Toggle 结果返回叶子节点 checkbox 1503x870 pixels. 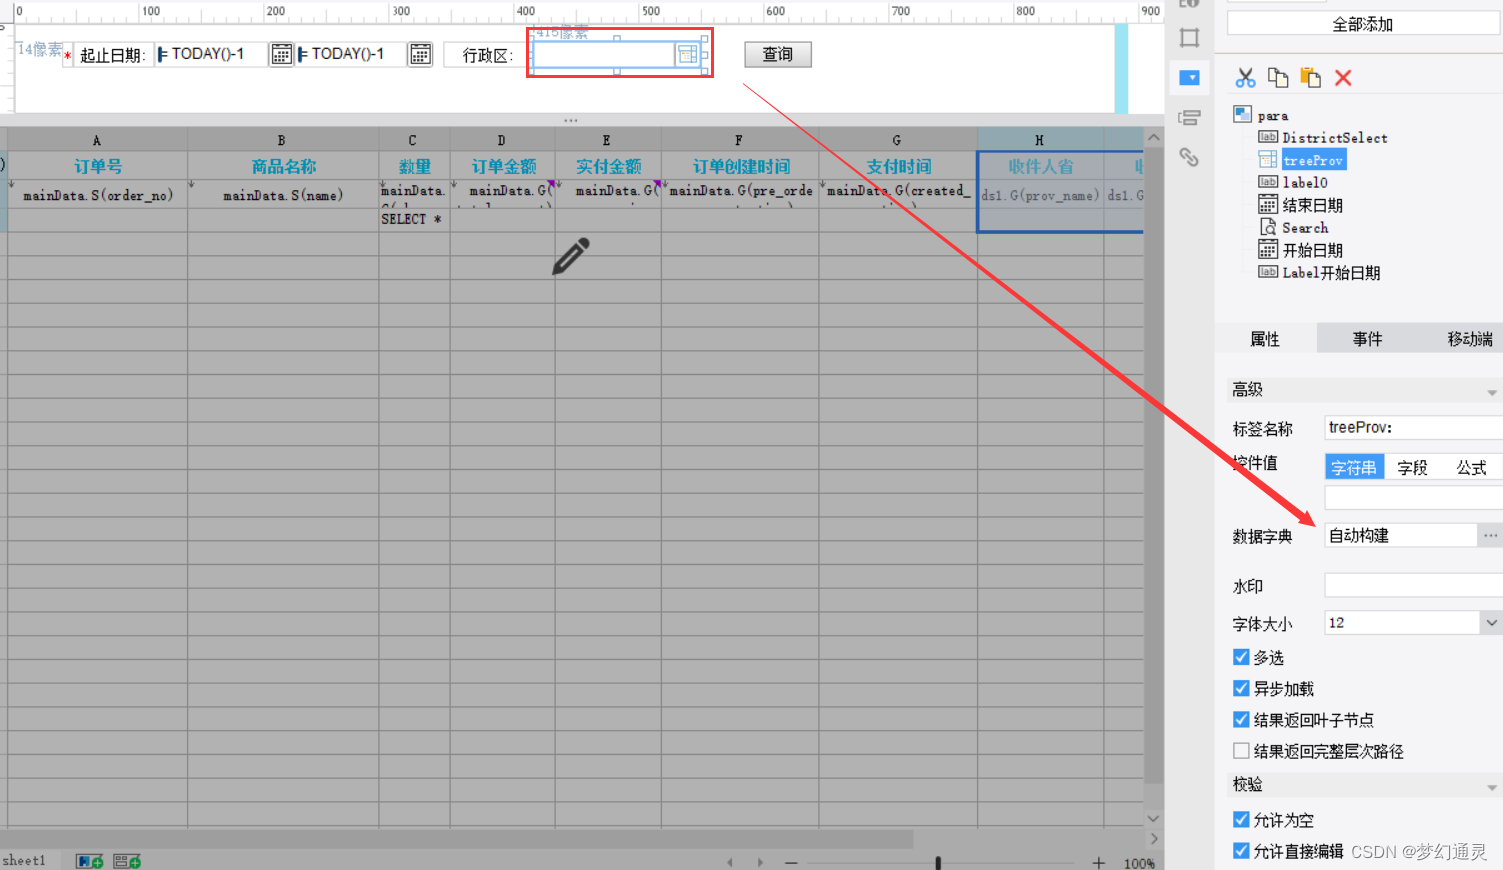[1241, 719]
